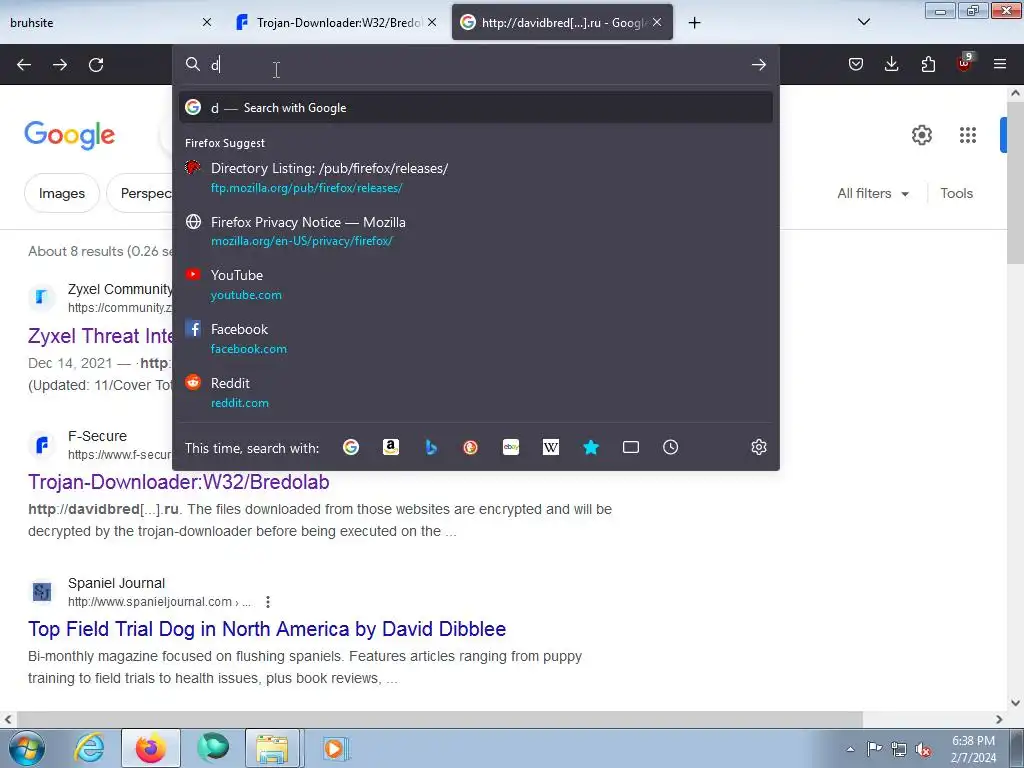Close the bruhsite tab
Image resolution: width=1024 pixels, height=768 pixels.
(207, 22)
